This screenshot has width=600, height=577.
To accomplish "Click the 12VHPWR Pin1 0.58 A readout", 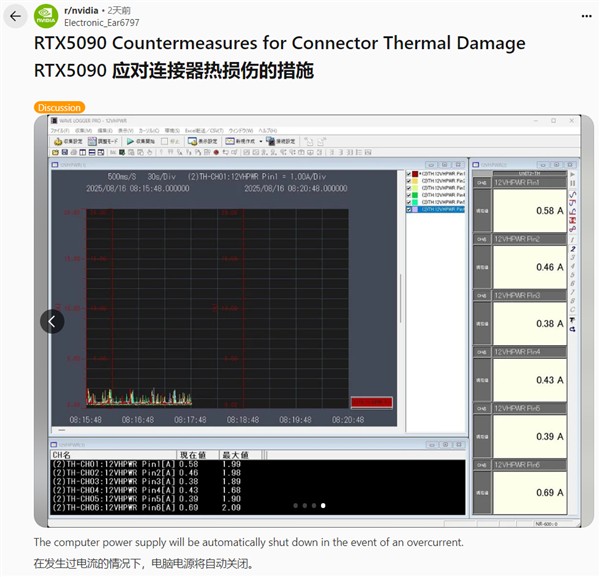I will coord(530,211).
